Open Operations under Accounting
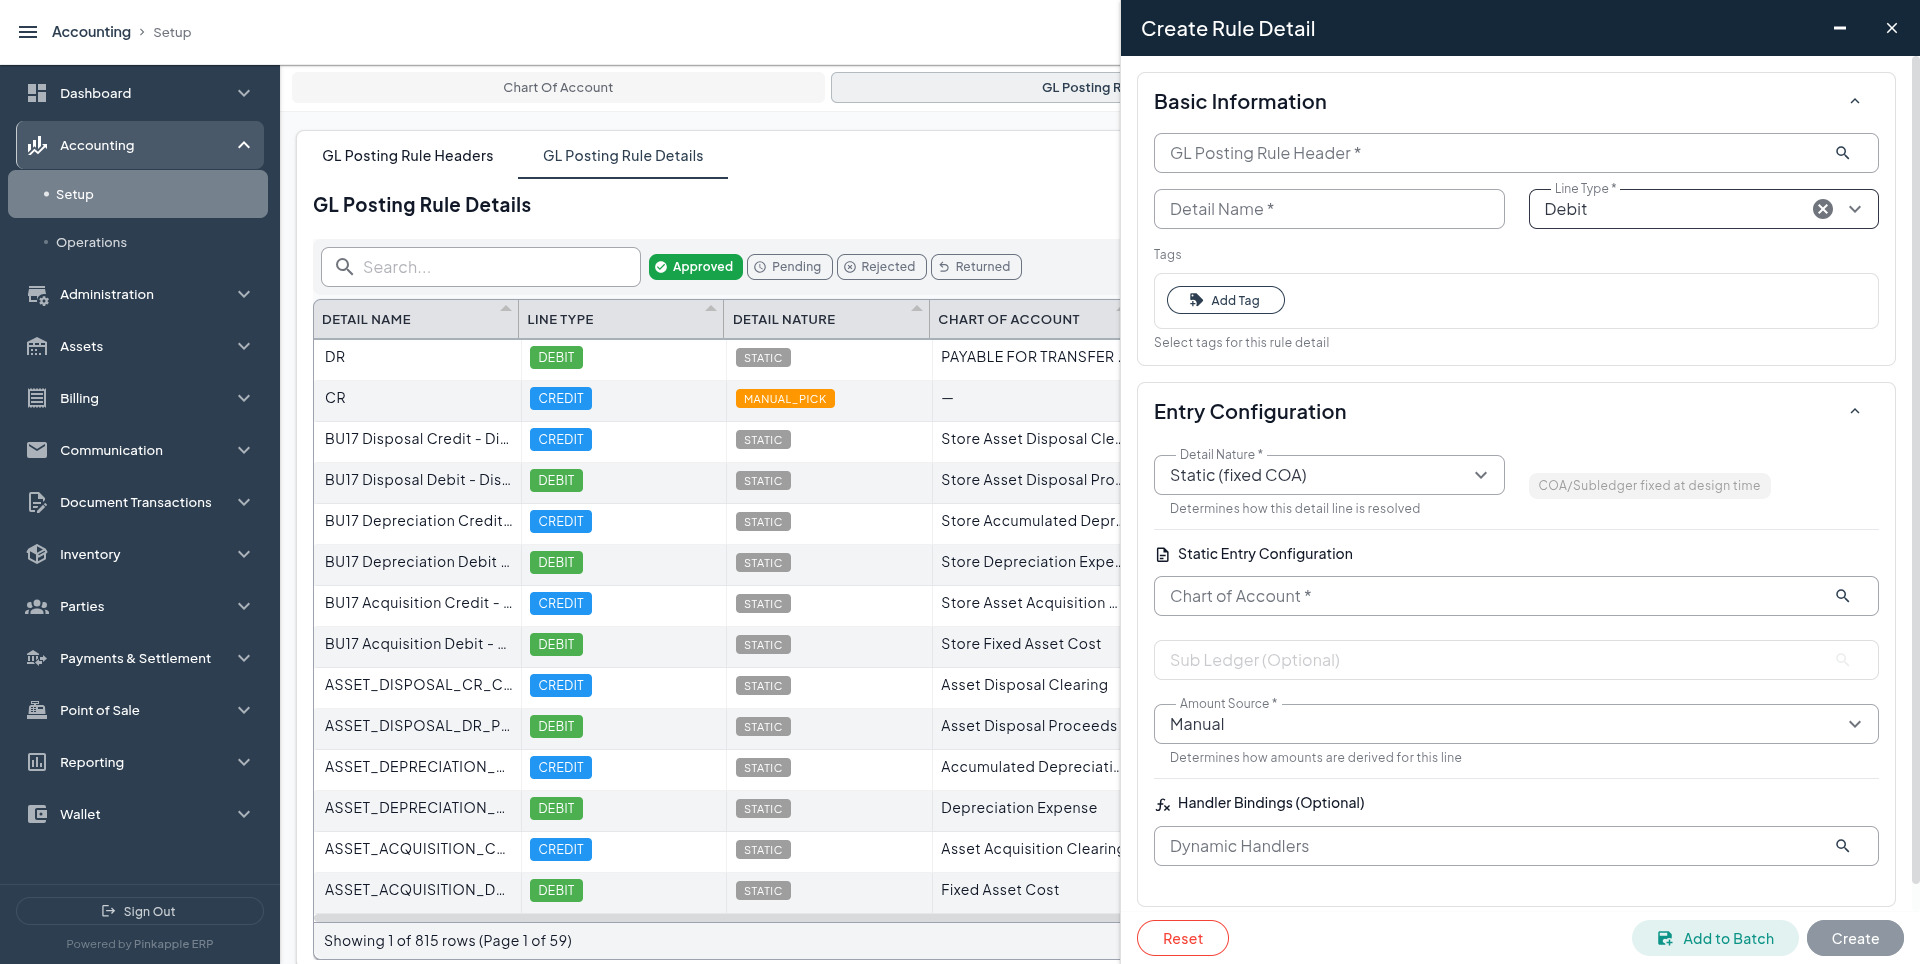Image resolution: width=1920 pixels, height=964 pixels. pyautogui.click(x=91, y=243)
